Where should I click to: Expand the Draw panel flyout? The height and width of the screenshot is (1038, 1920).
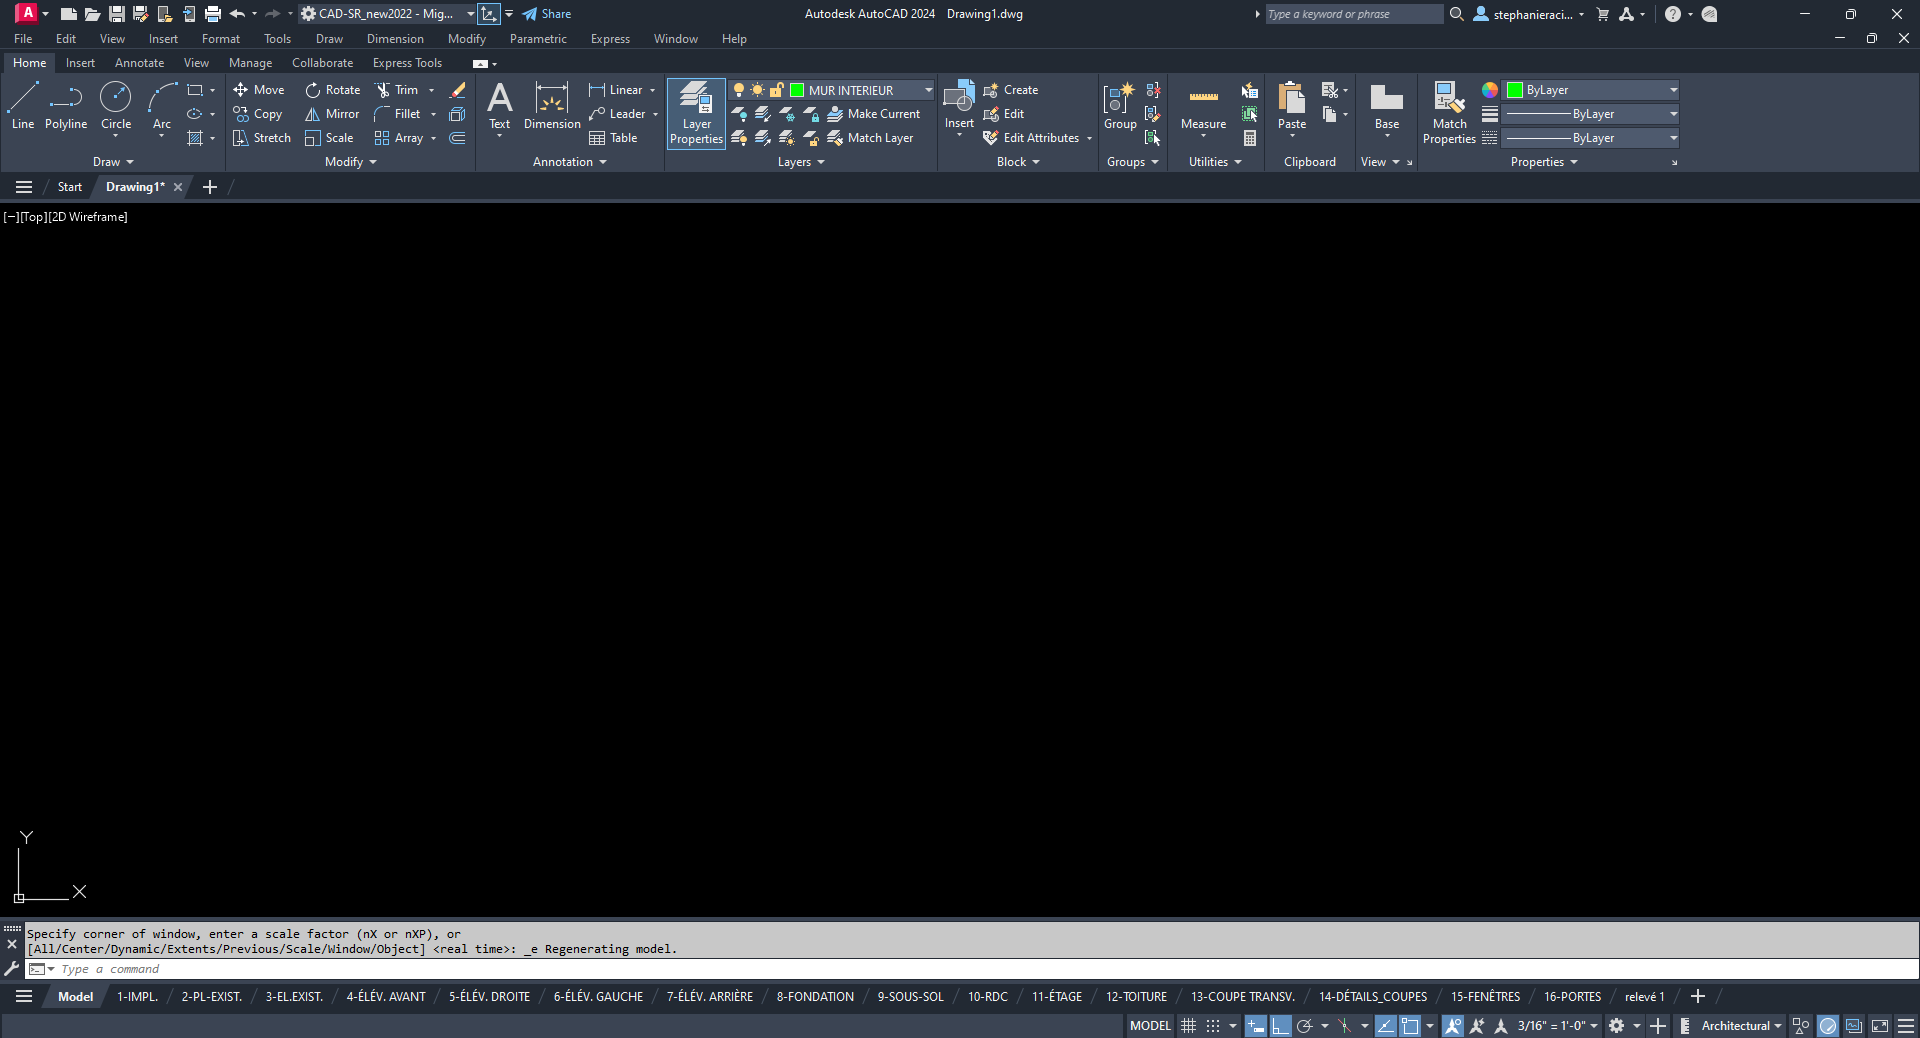113,162
